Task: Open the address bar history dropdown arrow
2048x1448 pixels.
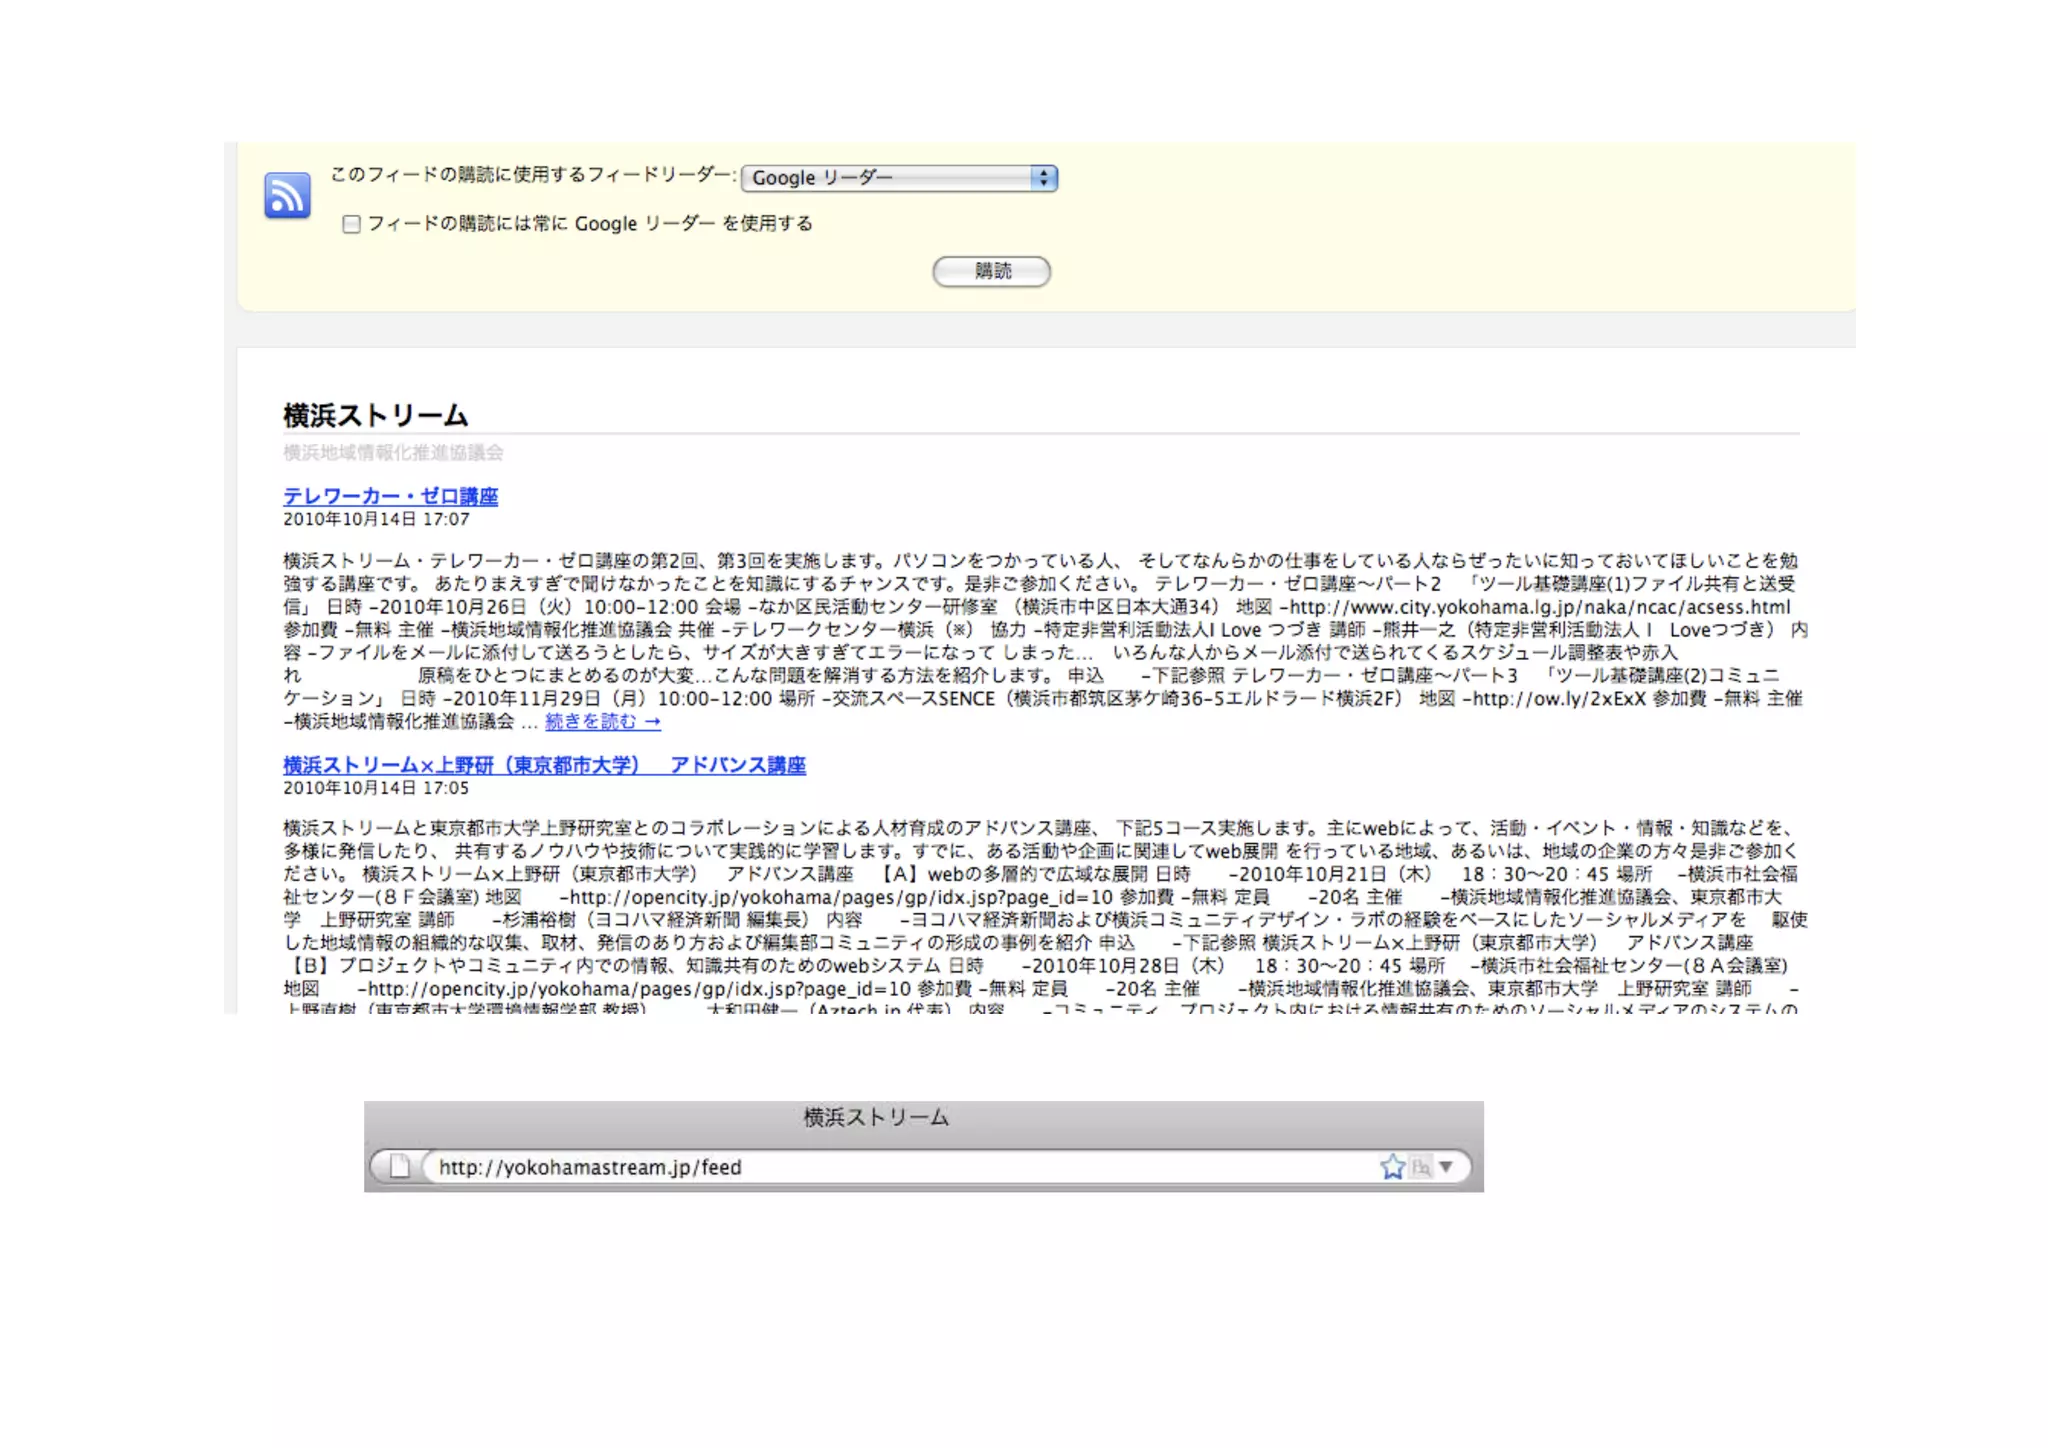Action: [x=1446, y=1167]
